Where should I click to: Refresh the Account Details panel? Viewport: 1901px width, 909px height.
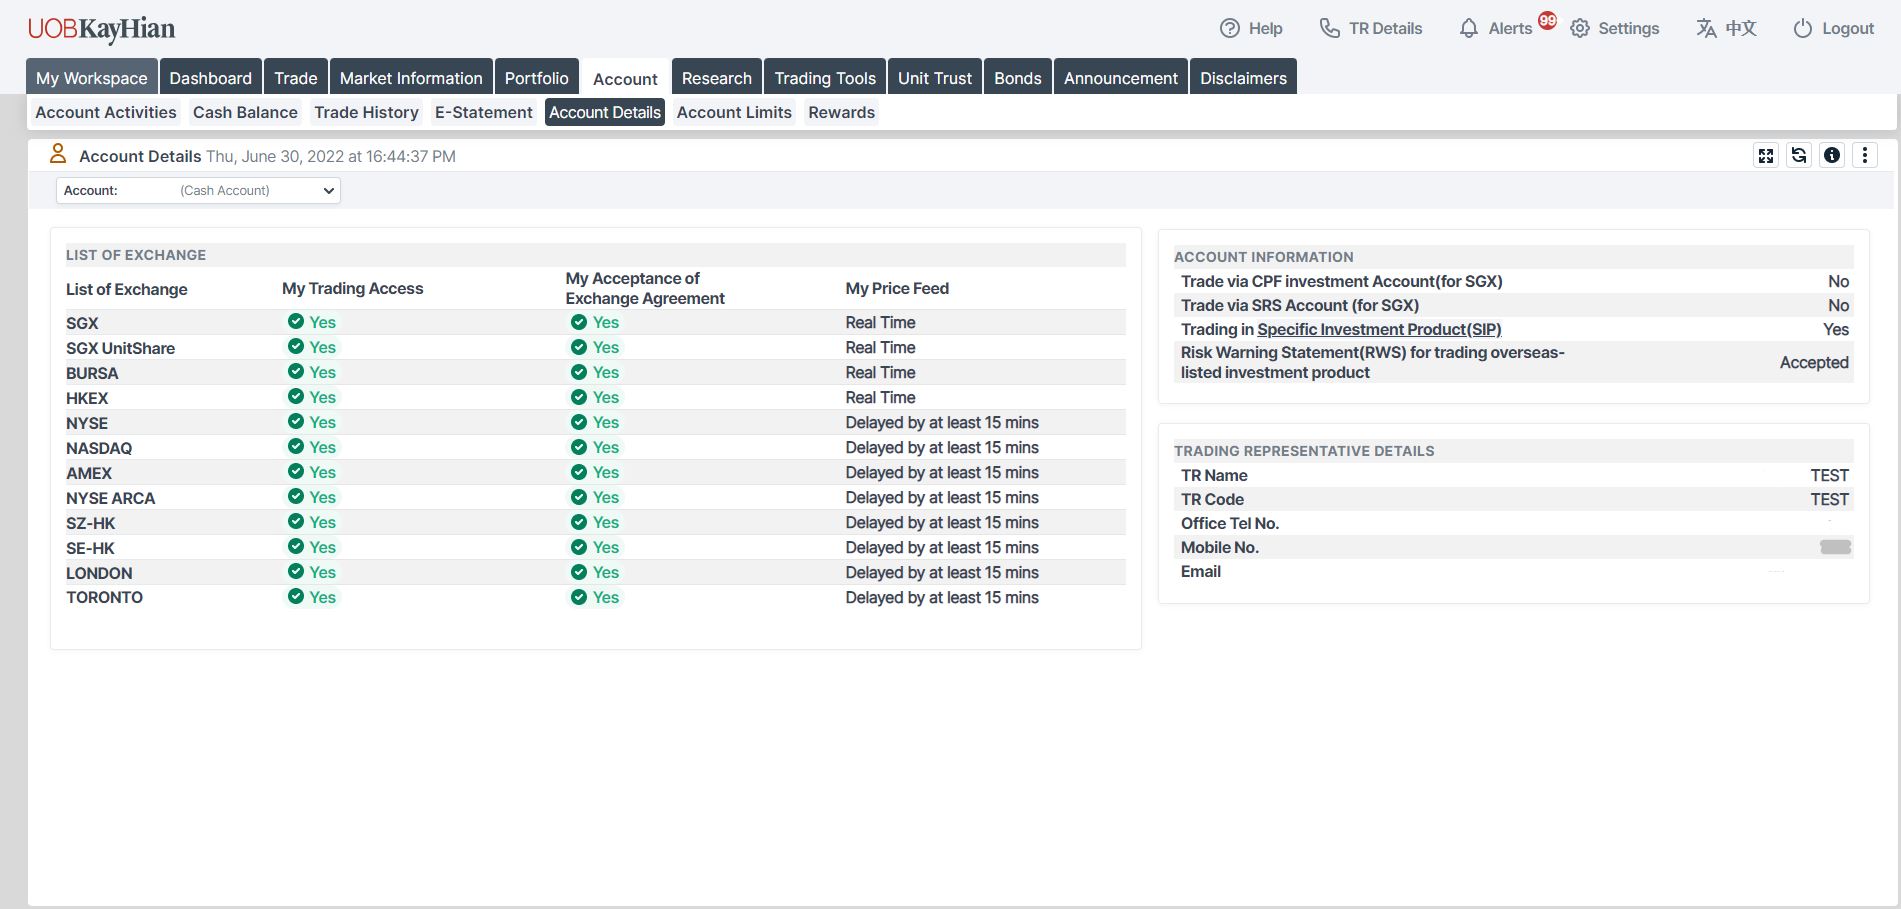point(1799,155)
